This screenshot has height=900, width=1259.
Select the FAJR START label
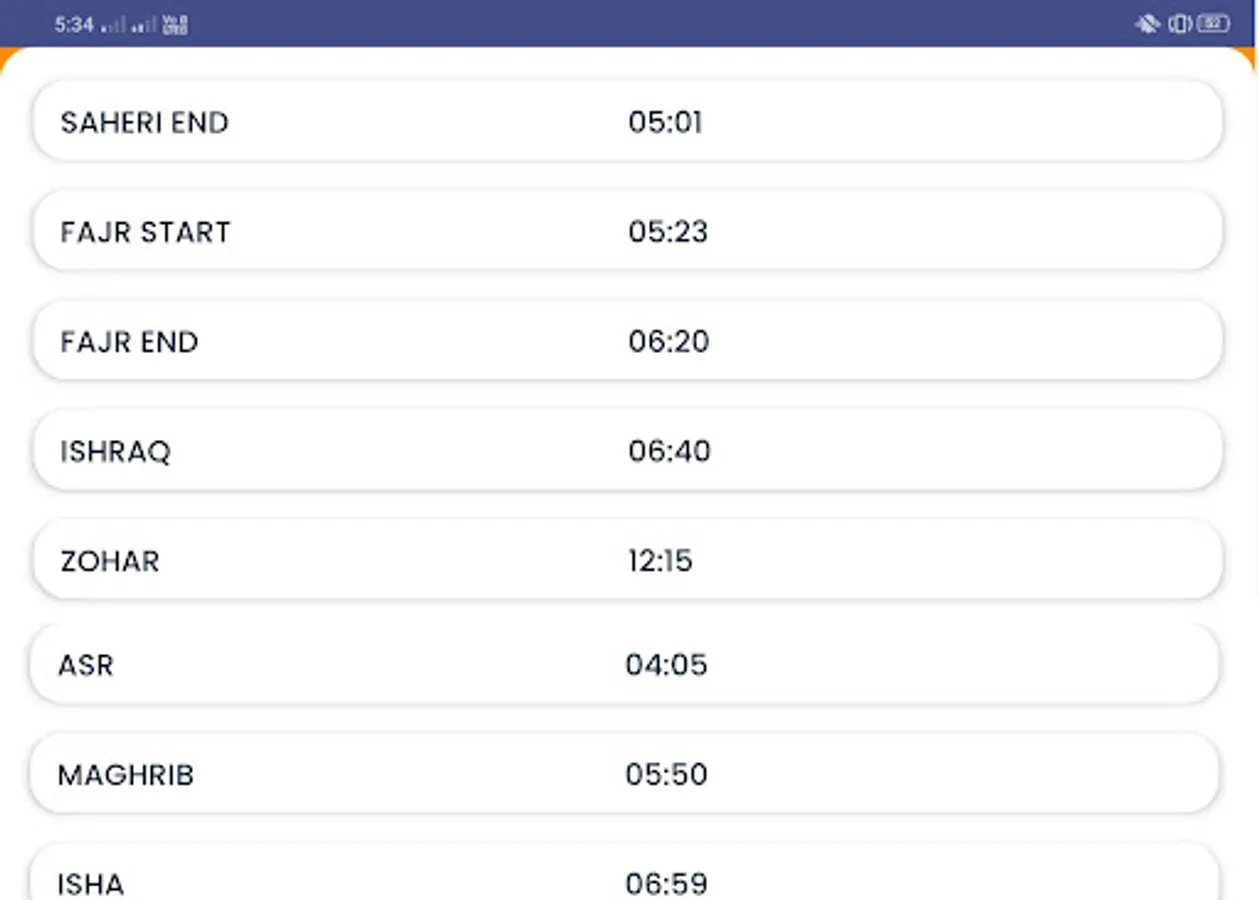[146, 232]
